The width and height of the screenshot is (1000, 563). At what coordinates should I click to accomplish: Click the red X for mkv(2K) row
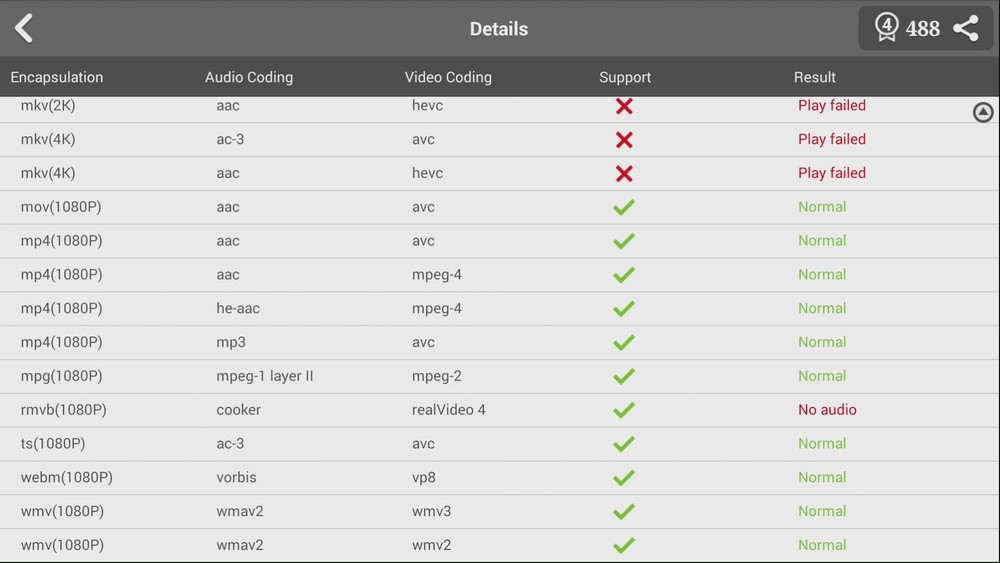coord(624,106)
